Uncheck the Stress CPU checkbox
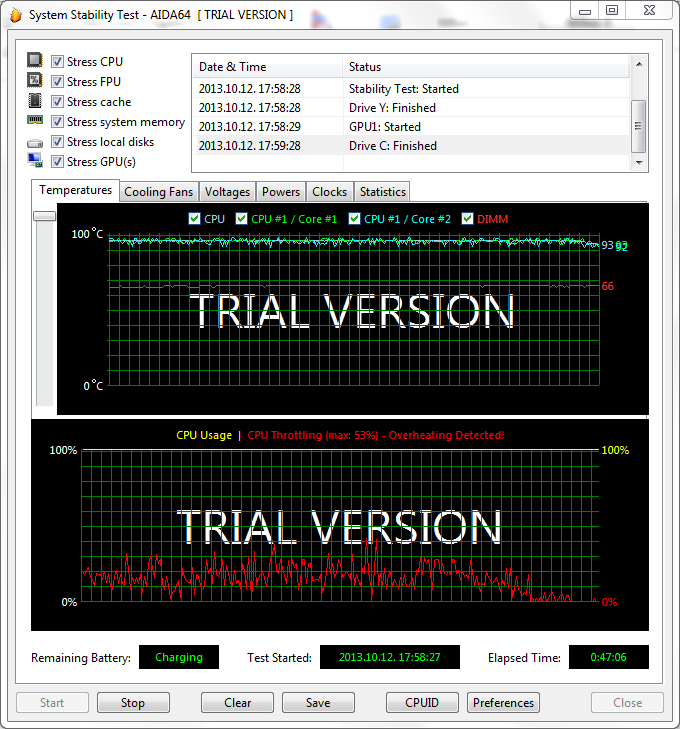Image resolution: width=680 pixels, height=729 pixels. [x=57, y=61]
